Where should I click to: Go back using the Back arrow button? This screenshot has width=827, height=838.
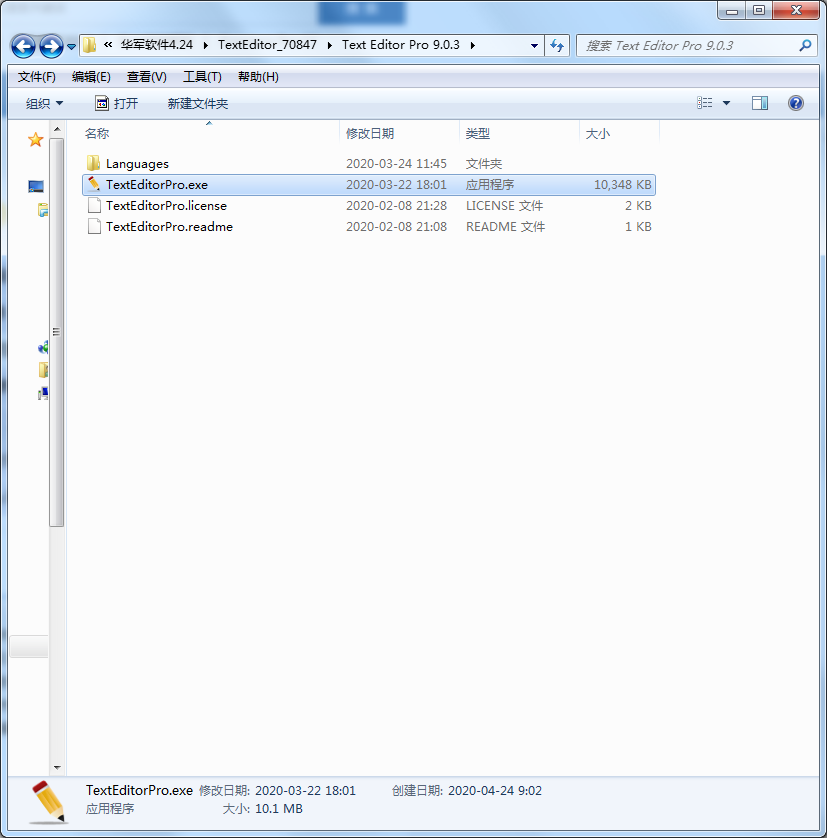pos(23,46)
